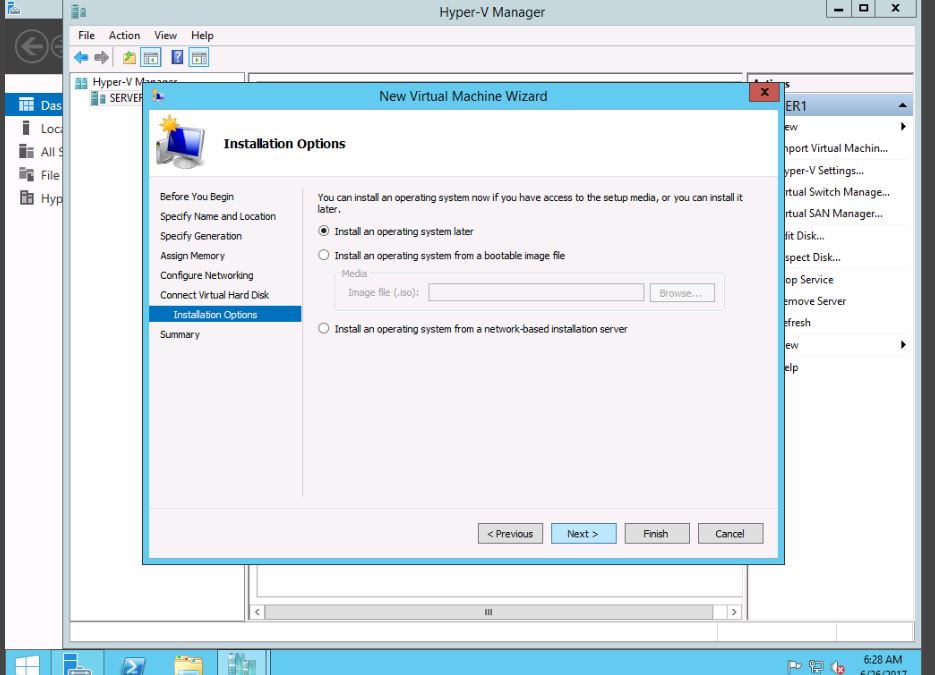
Task: Click the Edit Disk action
Action: (804, 236)
